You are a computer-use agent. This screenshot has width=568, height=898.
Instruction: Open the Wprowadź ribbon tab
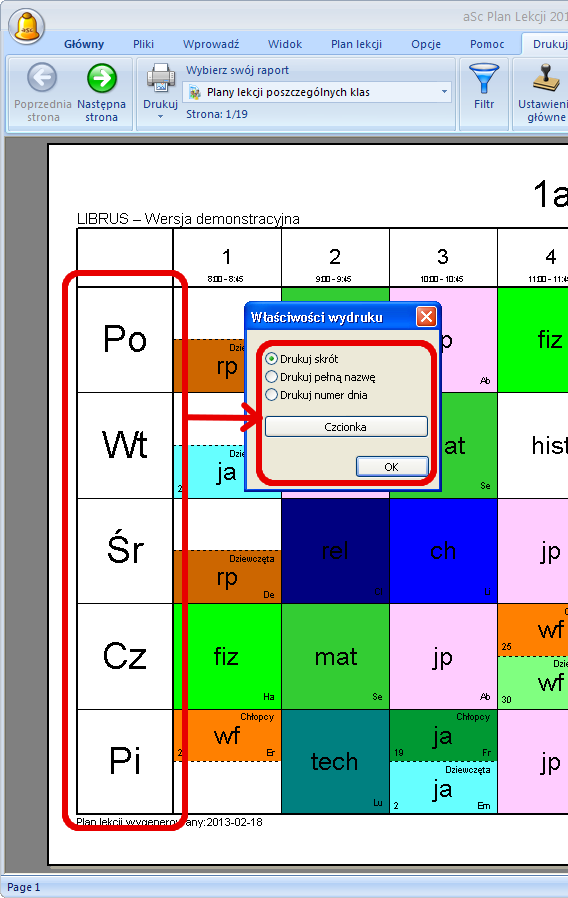tap(211, 44)
